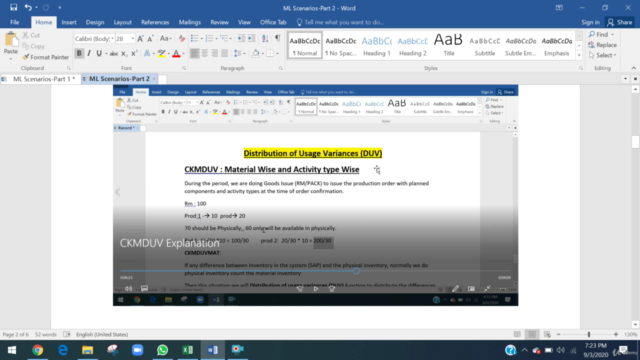Click the Share button
Viewport: 640px width, 360px height.
click(620, 22)
